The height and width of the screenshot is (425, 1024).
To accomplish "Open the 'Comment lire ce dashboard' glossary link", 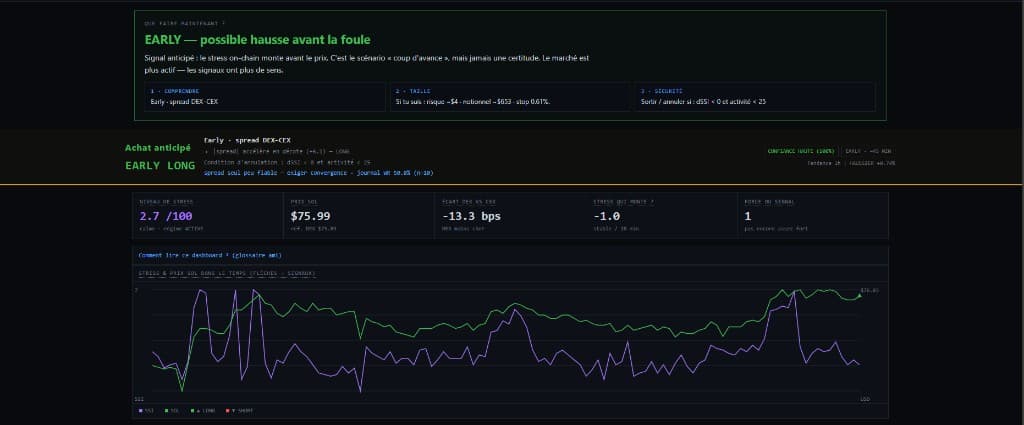I will tap(210, 255).
